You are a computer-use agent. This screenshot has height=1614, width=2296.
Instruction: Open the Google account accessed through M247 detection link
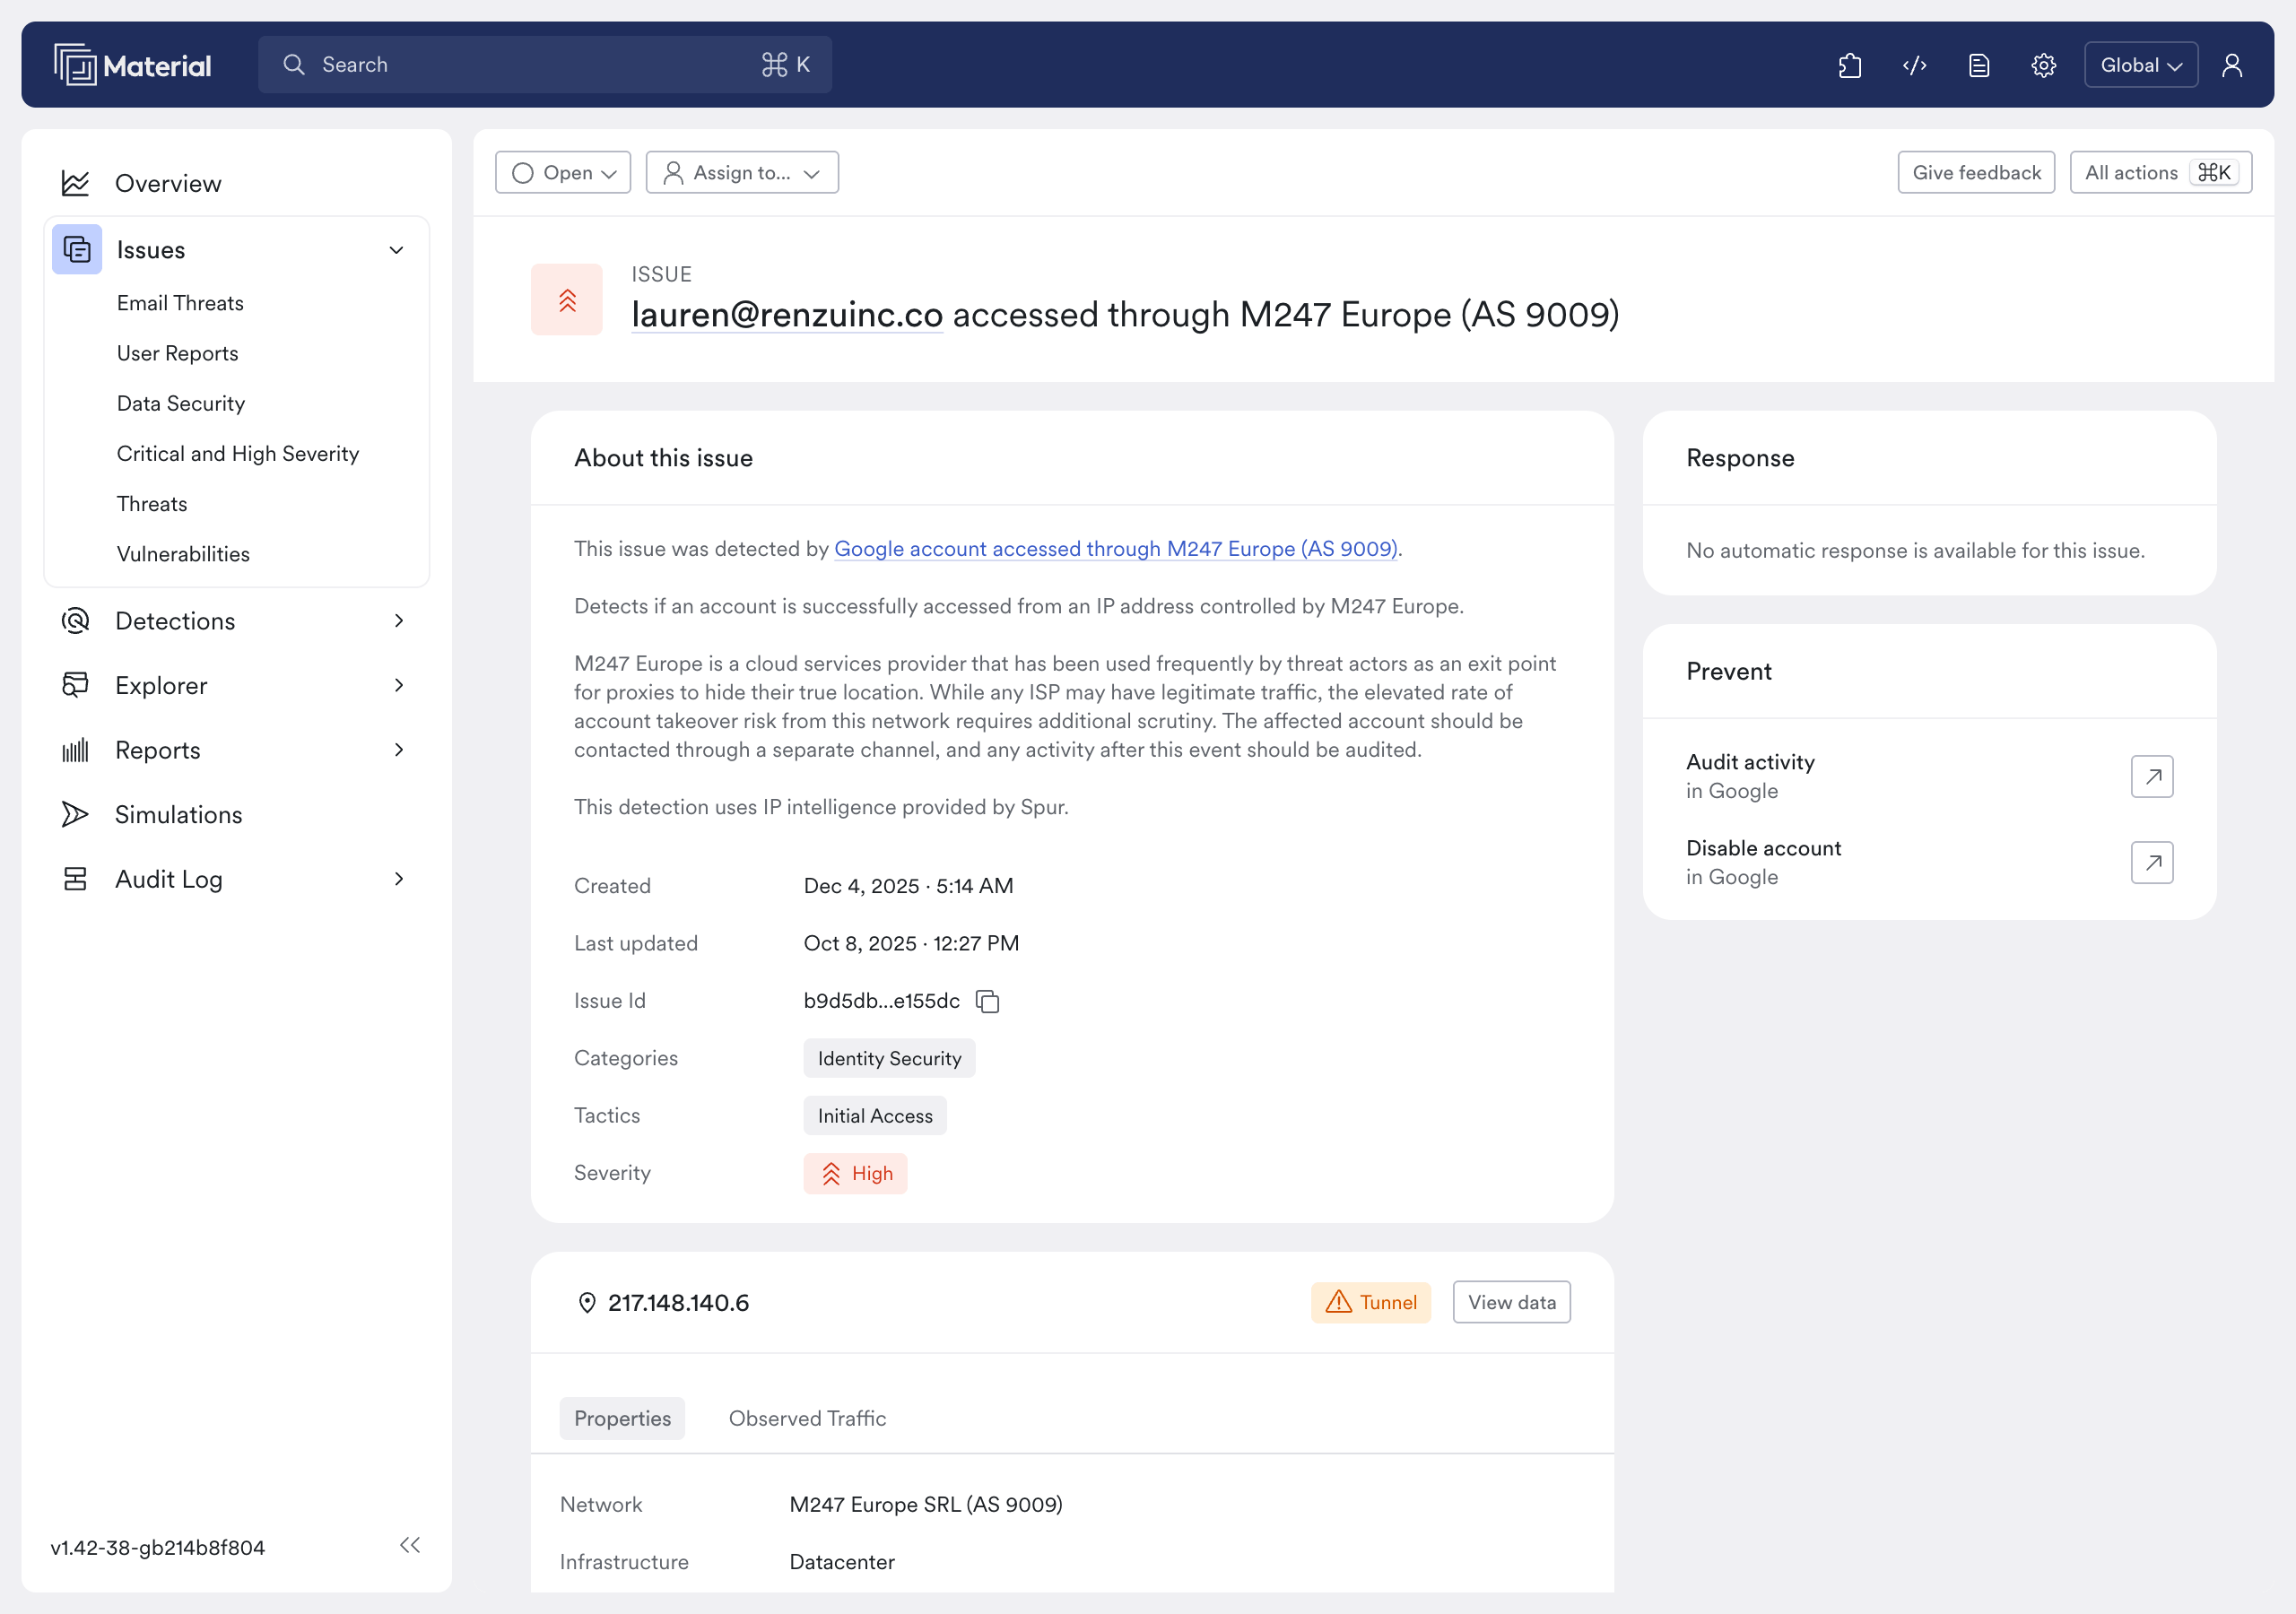[x=1115, y=549]
